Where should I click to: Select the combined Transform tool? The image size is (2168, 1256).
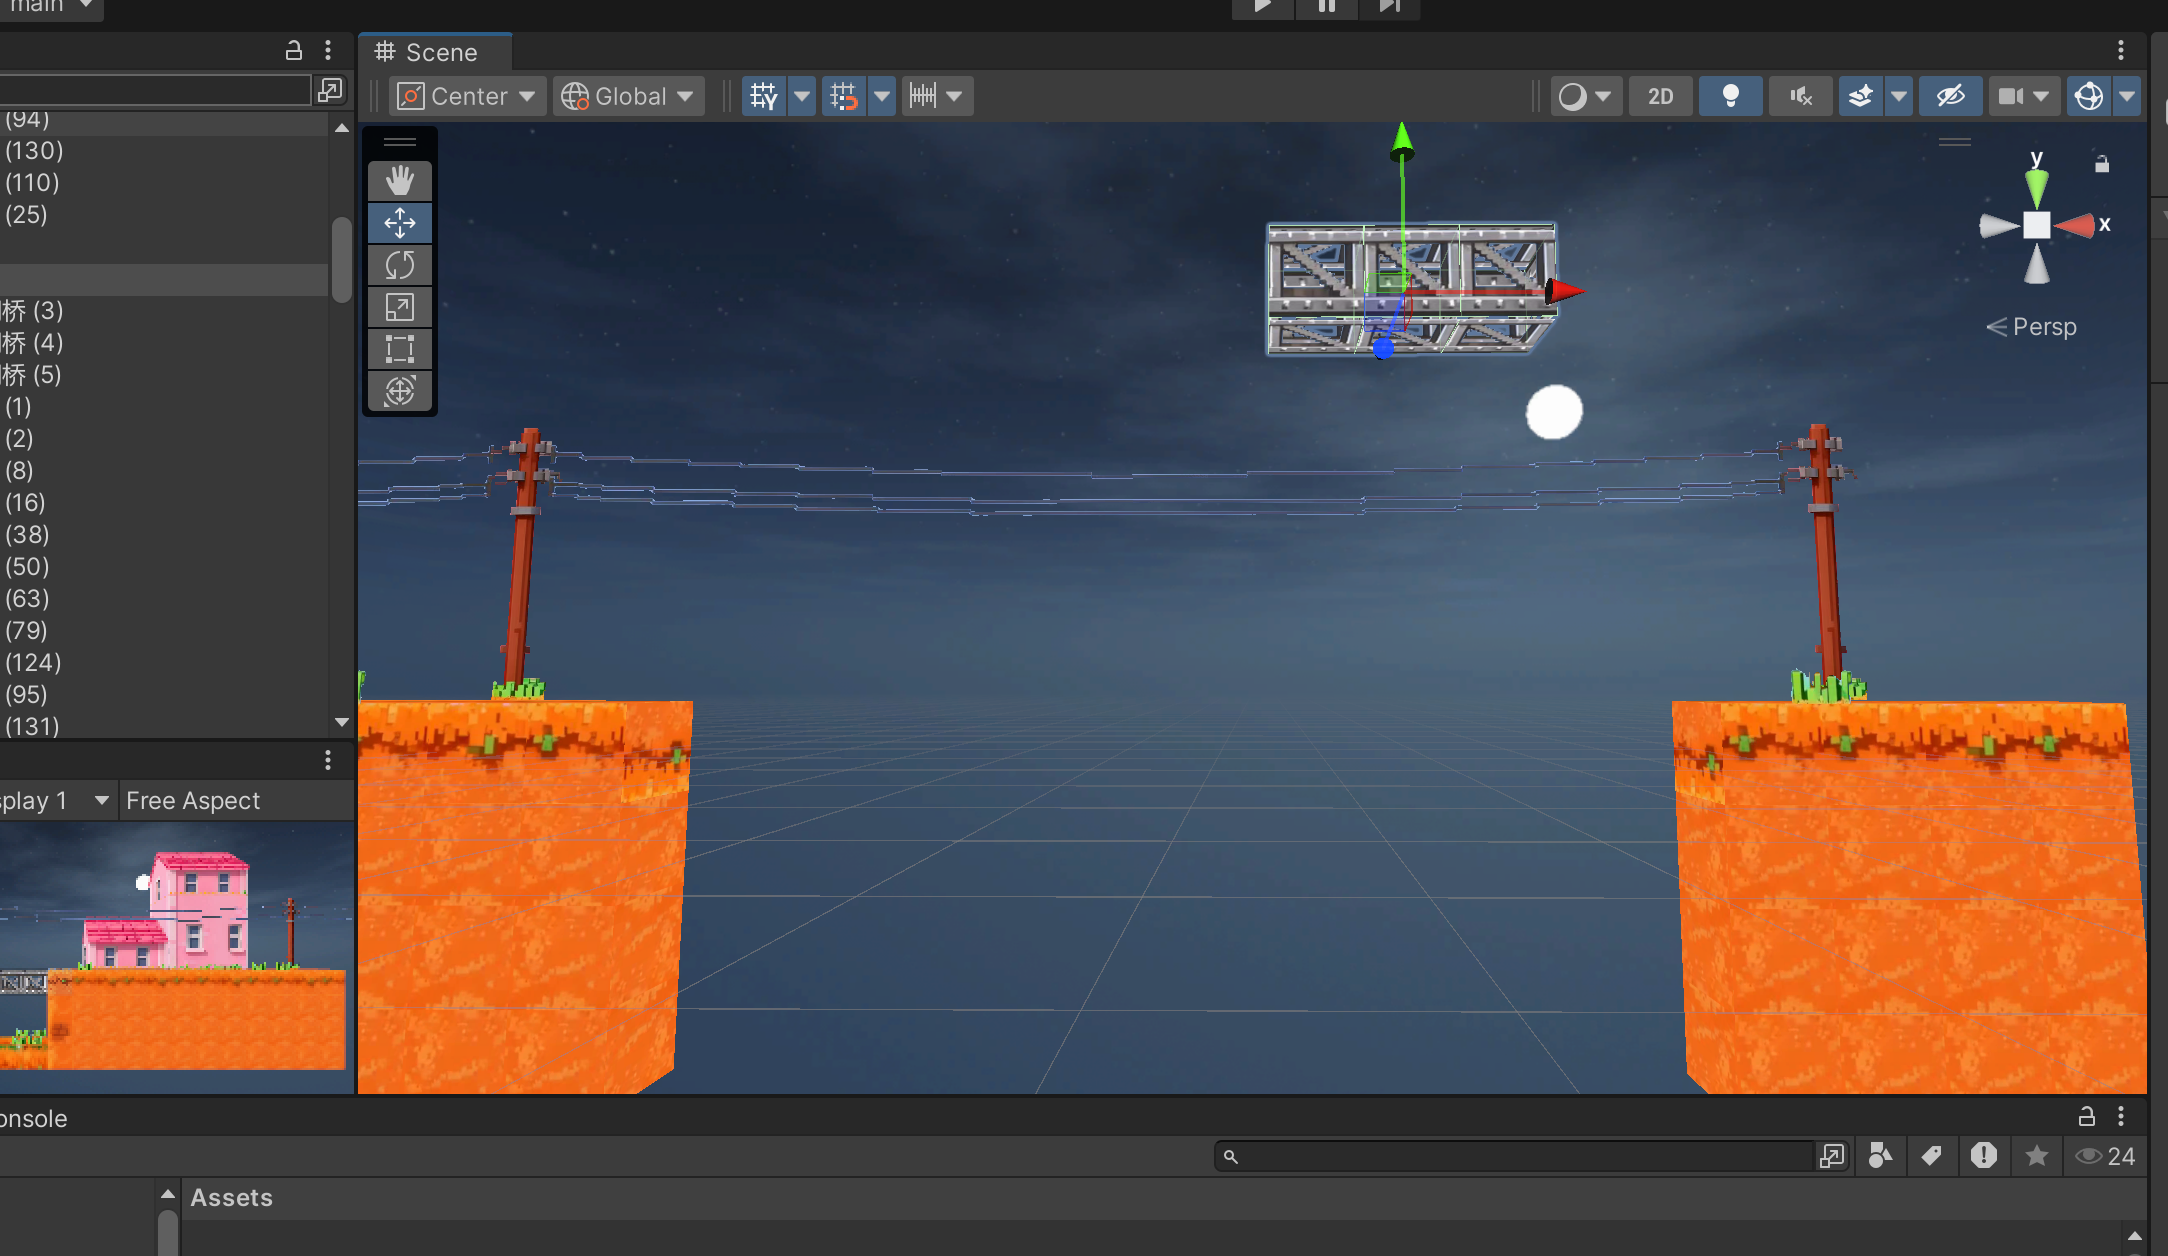pos(399,391)
